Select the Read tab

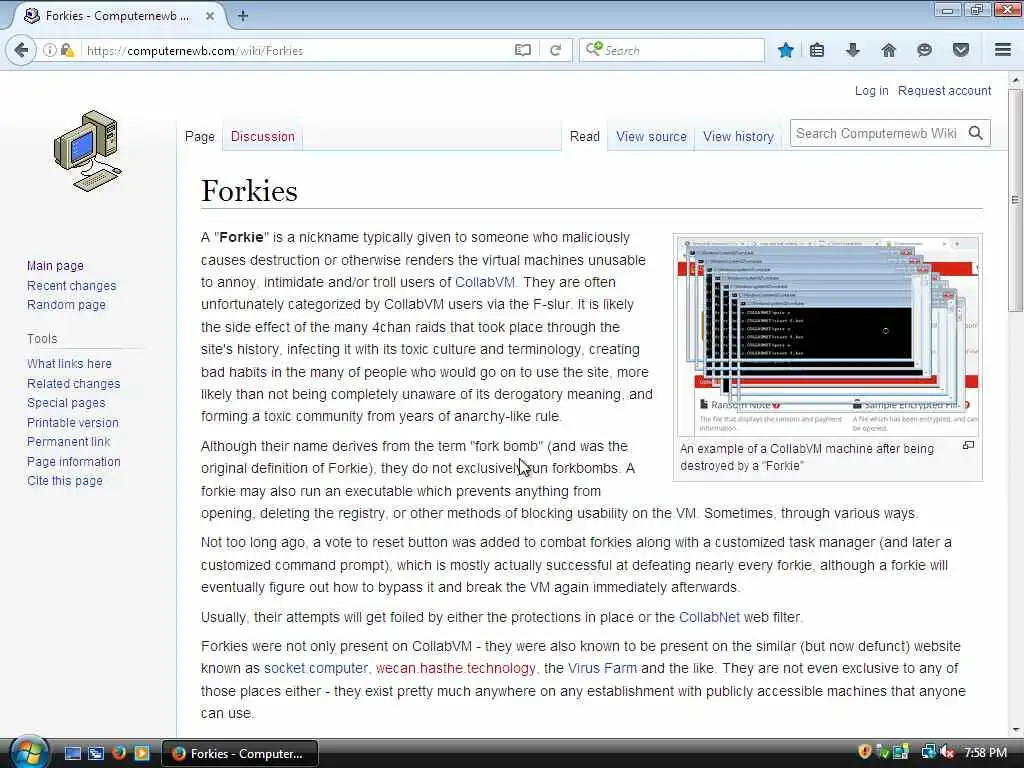click(x=584, y=136)
